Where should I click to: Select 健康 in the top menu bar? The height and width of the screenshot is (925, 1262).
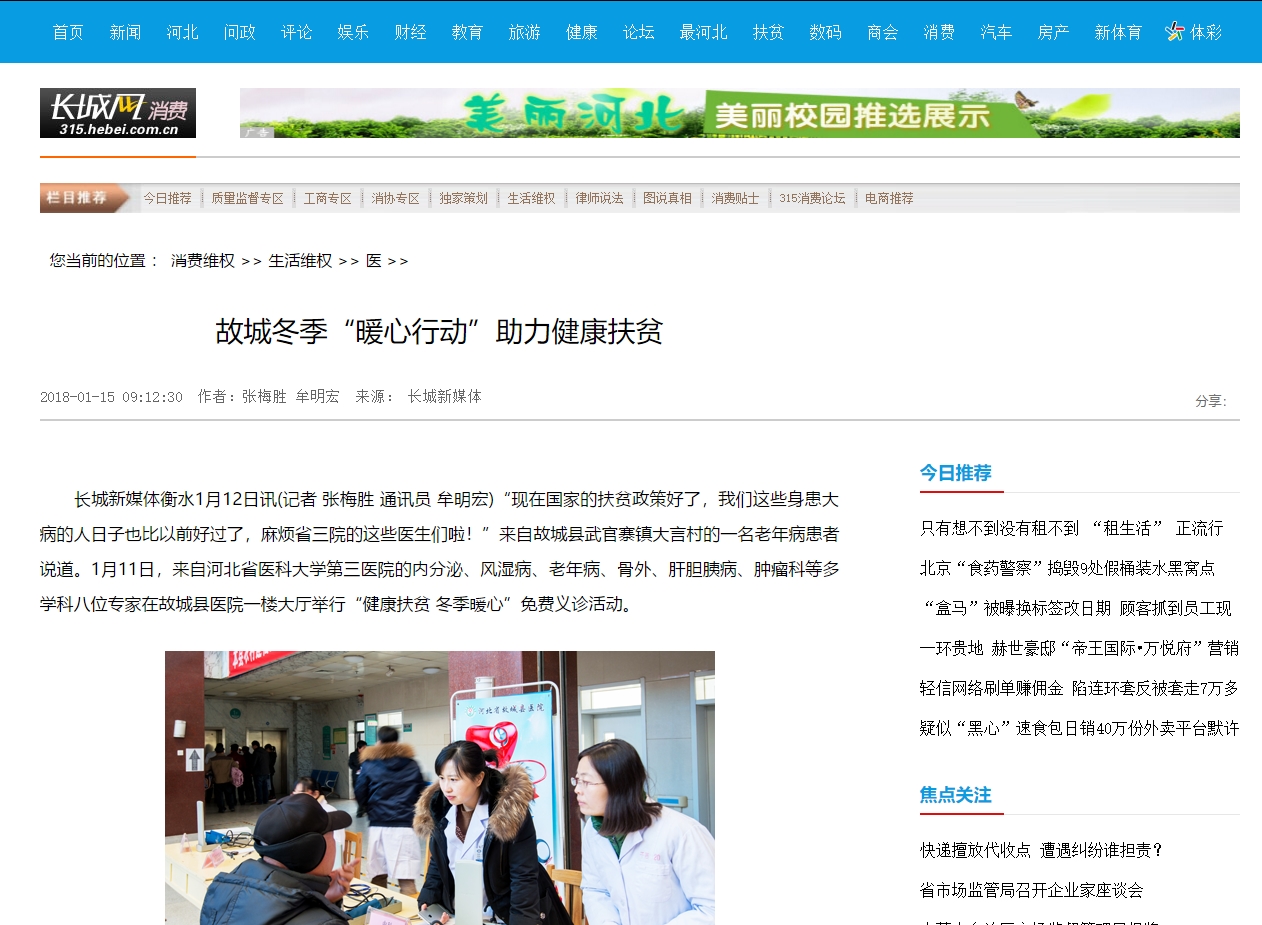click(581, 32)
